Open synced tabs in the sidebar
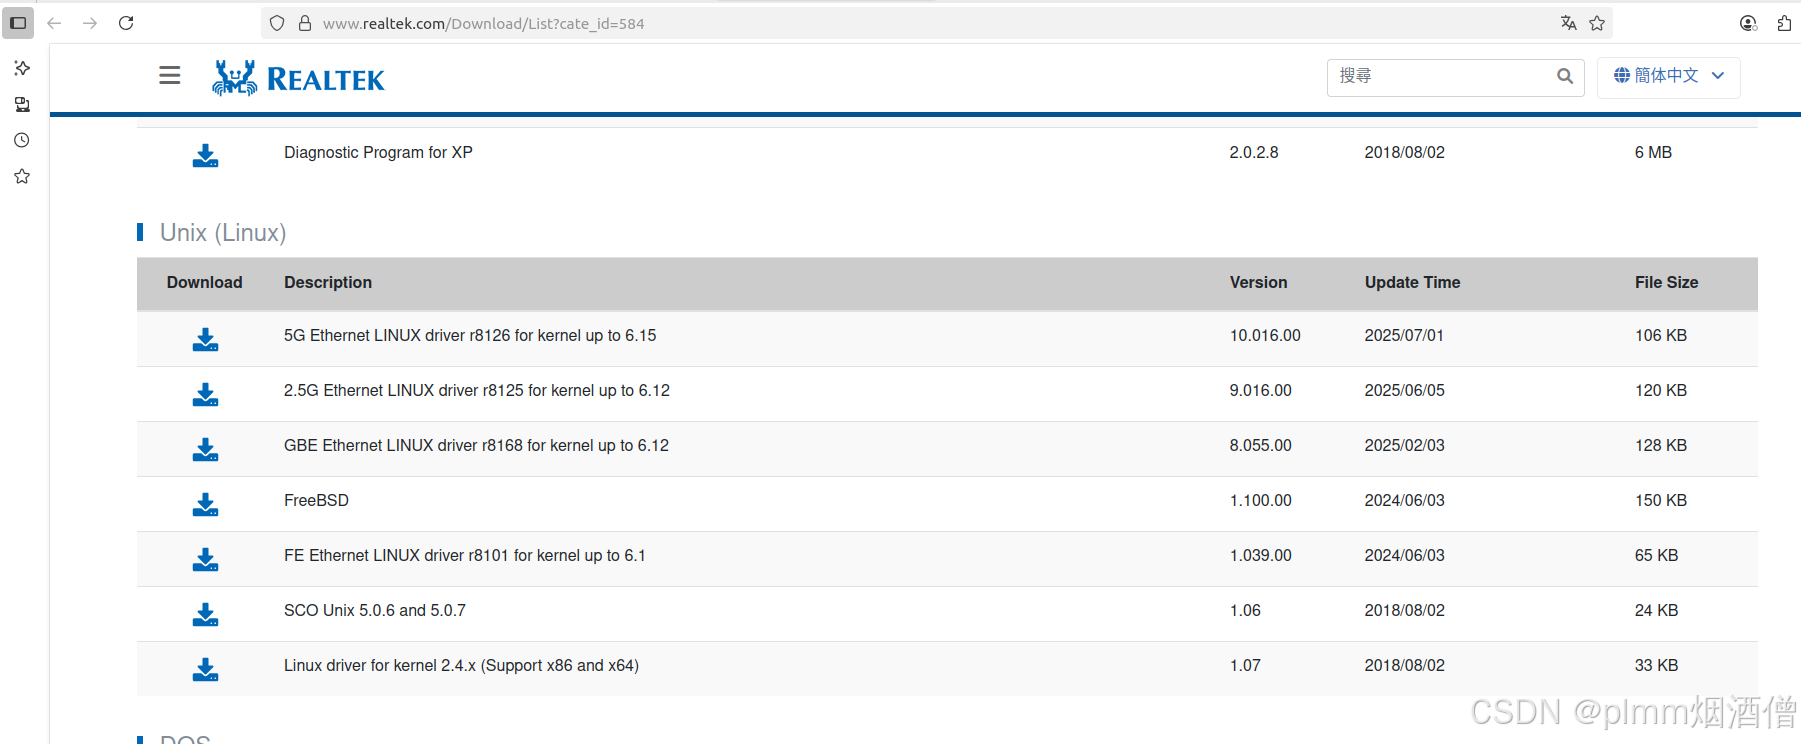 22,104
